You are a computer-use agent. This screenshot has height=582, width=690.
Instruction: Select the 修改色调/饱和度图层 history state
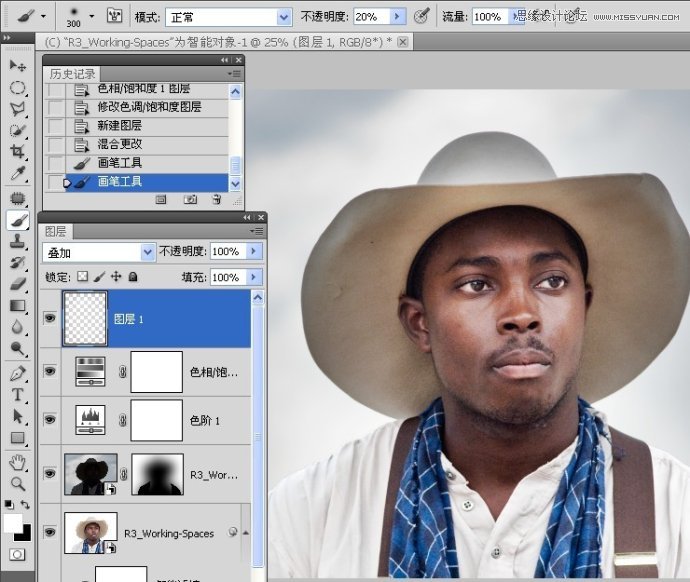tap(137, 107)
